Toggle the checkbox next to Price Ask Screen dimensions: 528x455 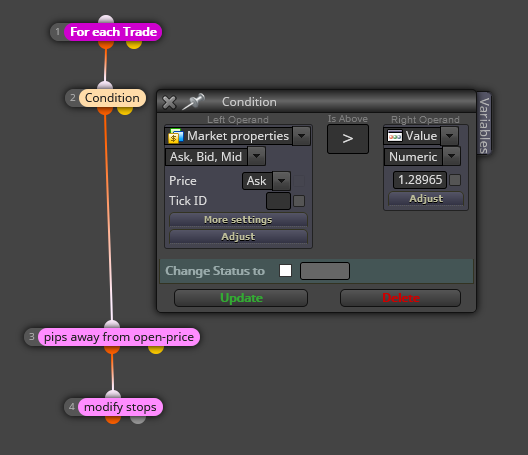299,181
